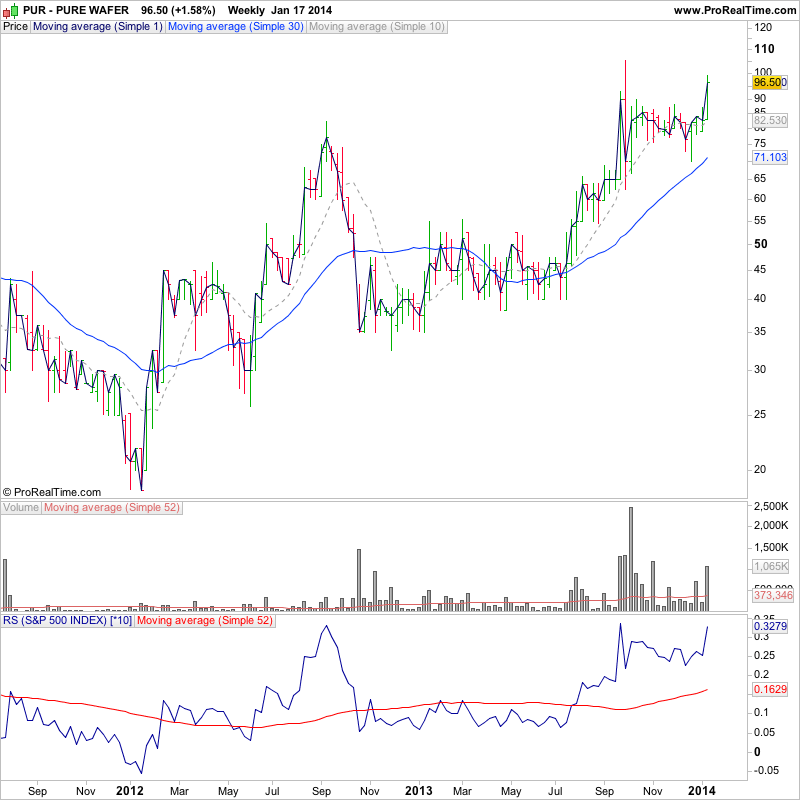
Task: Click the 20 price axis label
Action: [760, 469]
